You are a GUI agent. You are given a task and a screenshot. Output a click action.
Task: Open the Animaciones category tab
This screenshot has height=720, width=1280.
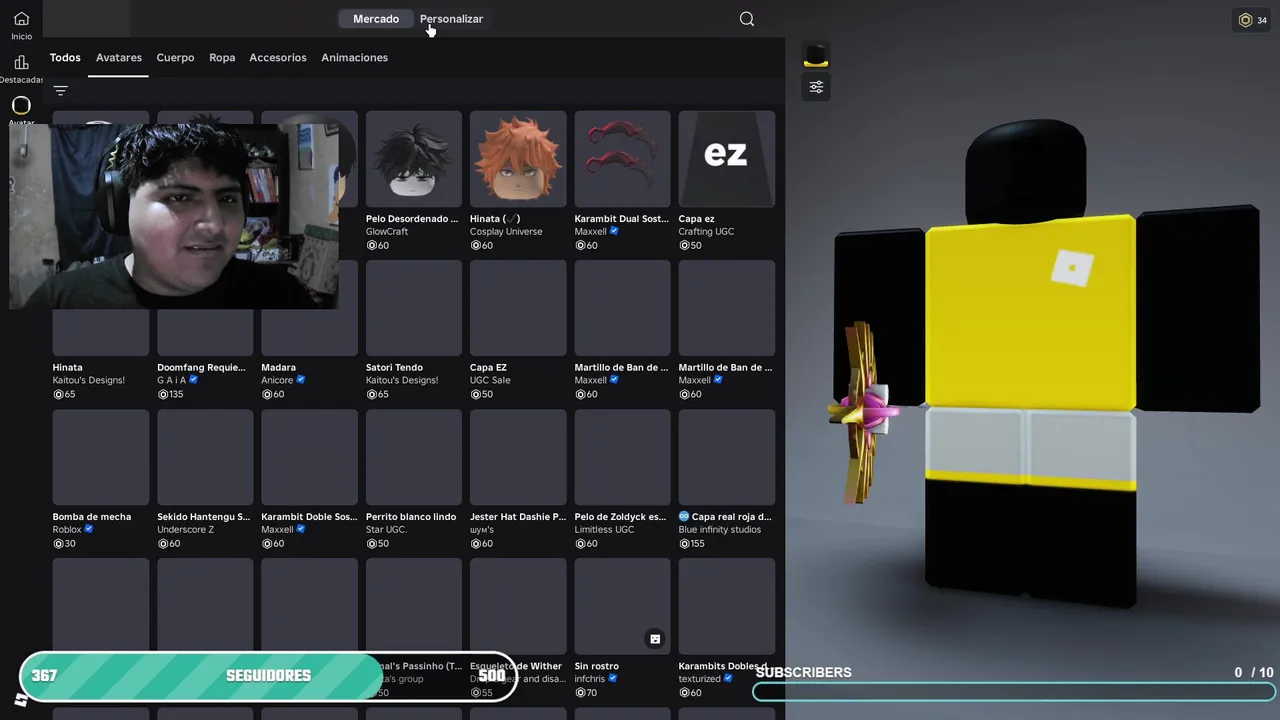[354, 58]
